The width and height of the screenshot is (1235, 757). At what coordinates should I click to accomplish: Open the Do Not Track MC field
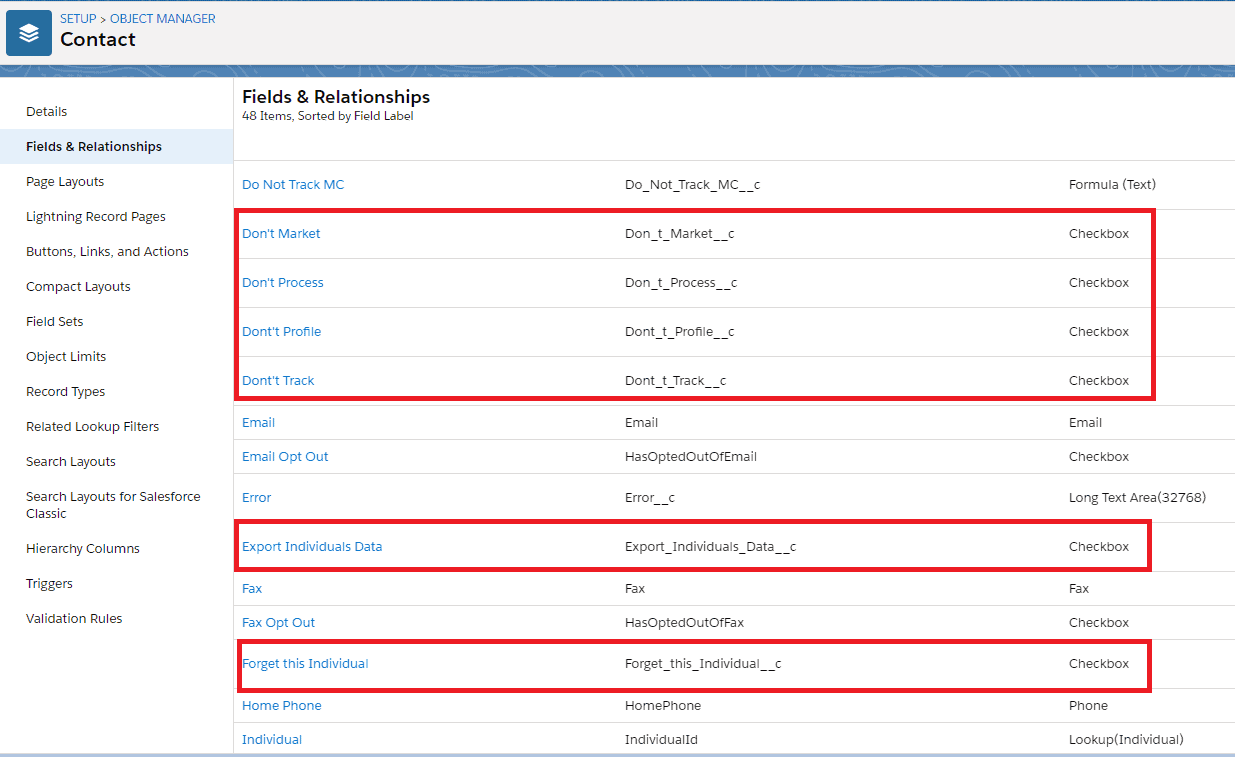[x=293, y=185]
